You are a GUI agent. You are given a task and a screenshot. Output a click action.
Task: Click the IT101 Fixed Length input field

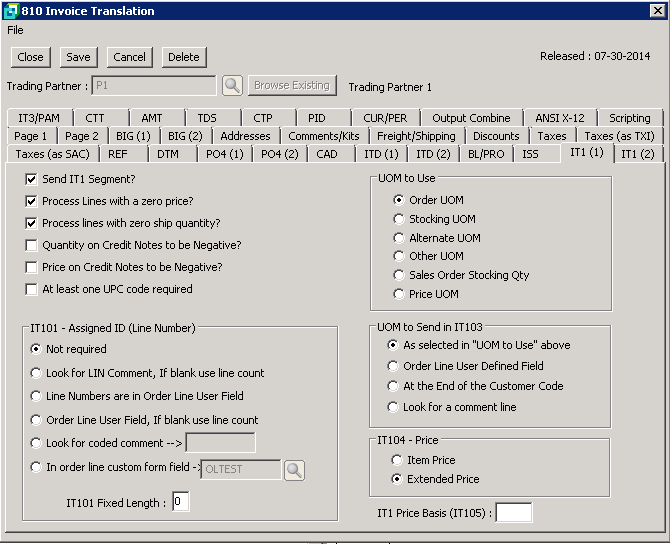coord(180,502)
